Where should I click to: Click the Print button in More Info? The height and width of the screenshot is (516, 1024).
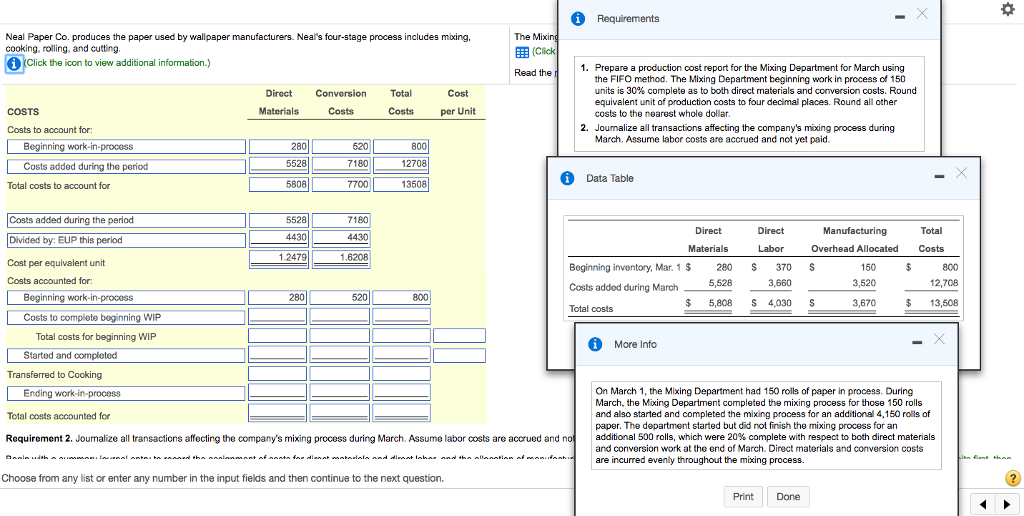(743, 497)
